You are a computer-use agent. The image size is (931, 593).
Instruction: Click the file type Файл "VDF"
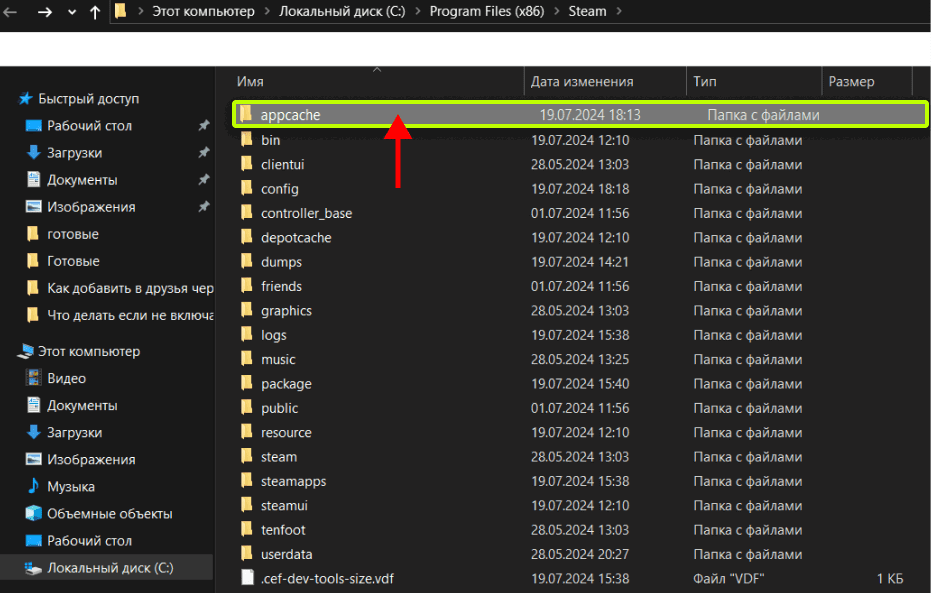click(x=729, y=578)
